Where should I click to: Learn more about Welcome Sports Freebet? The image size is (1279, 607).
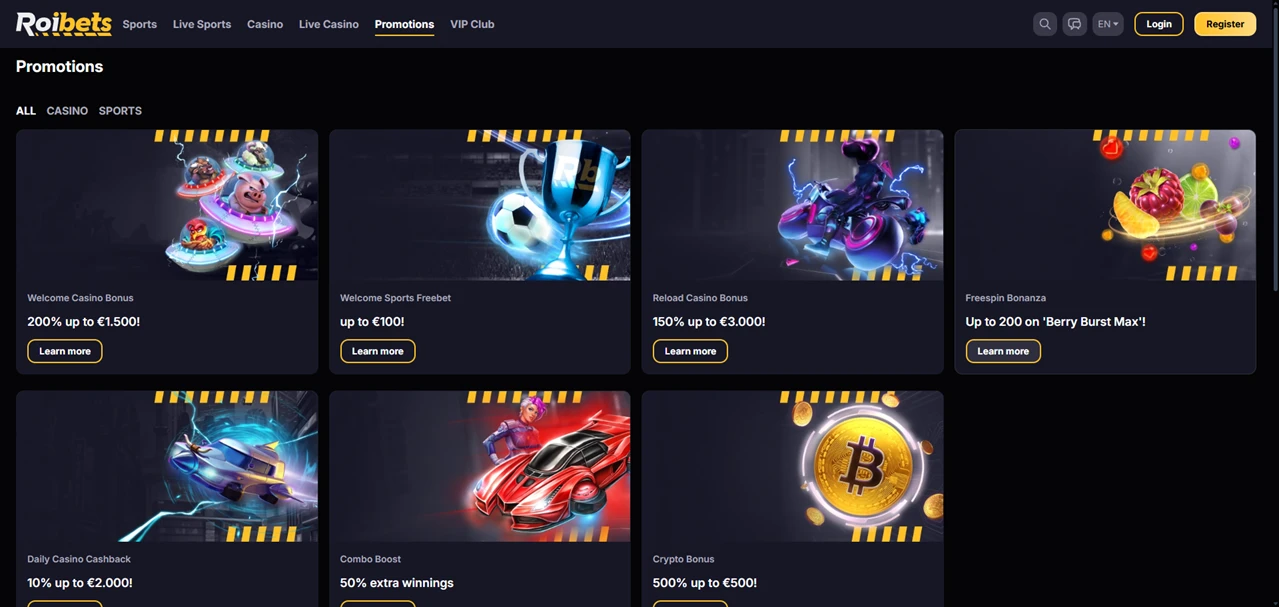(x=378, y=351)
